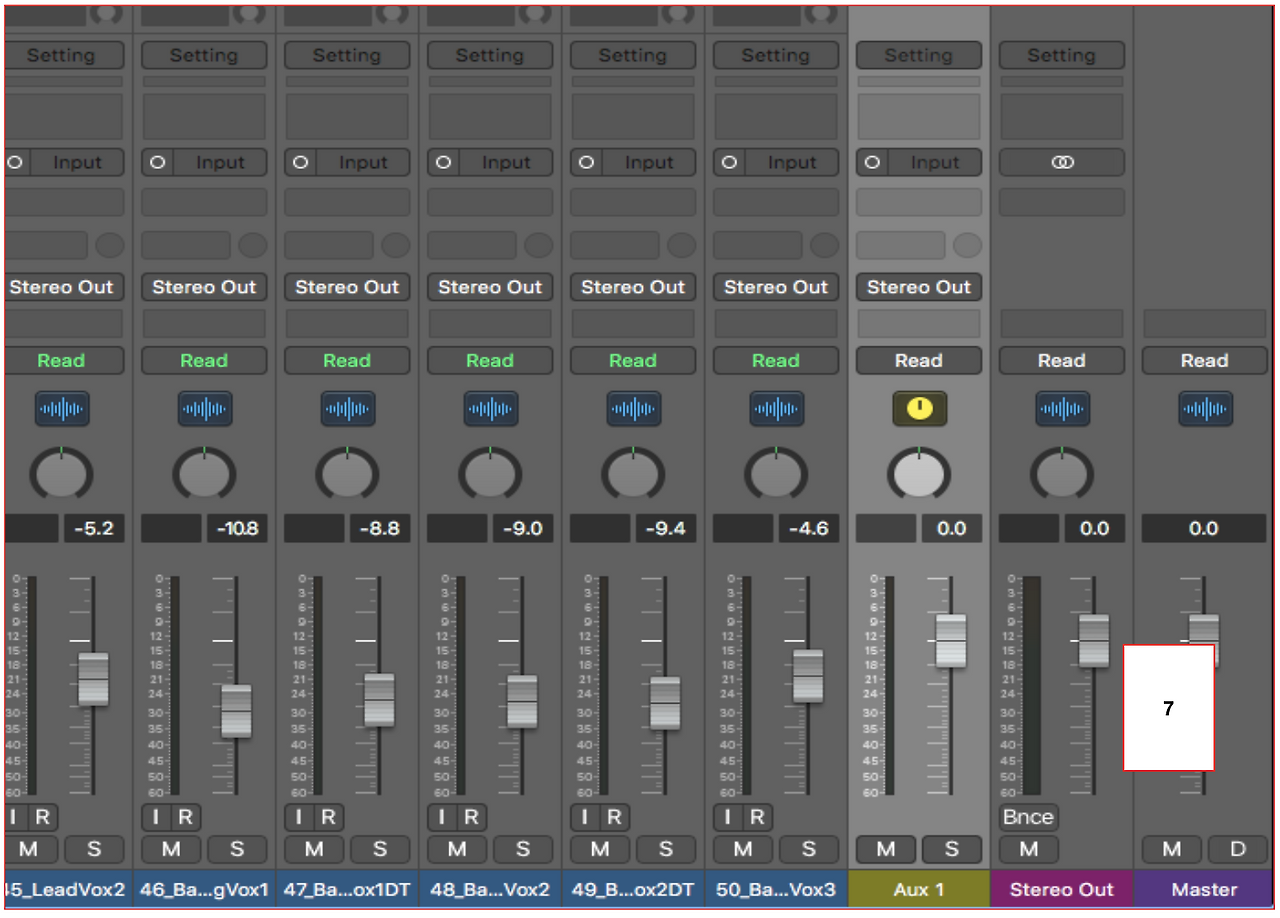The width and height of the screenshot is (1280, 918).
Task: Click the mono format circle on 48_Ba...Vox2
Action: [x=443, y=162]
